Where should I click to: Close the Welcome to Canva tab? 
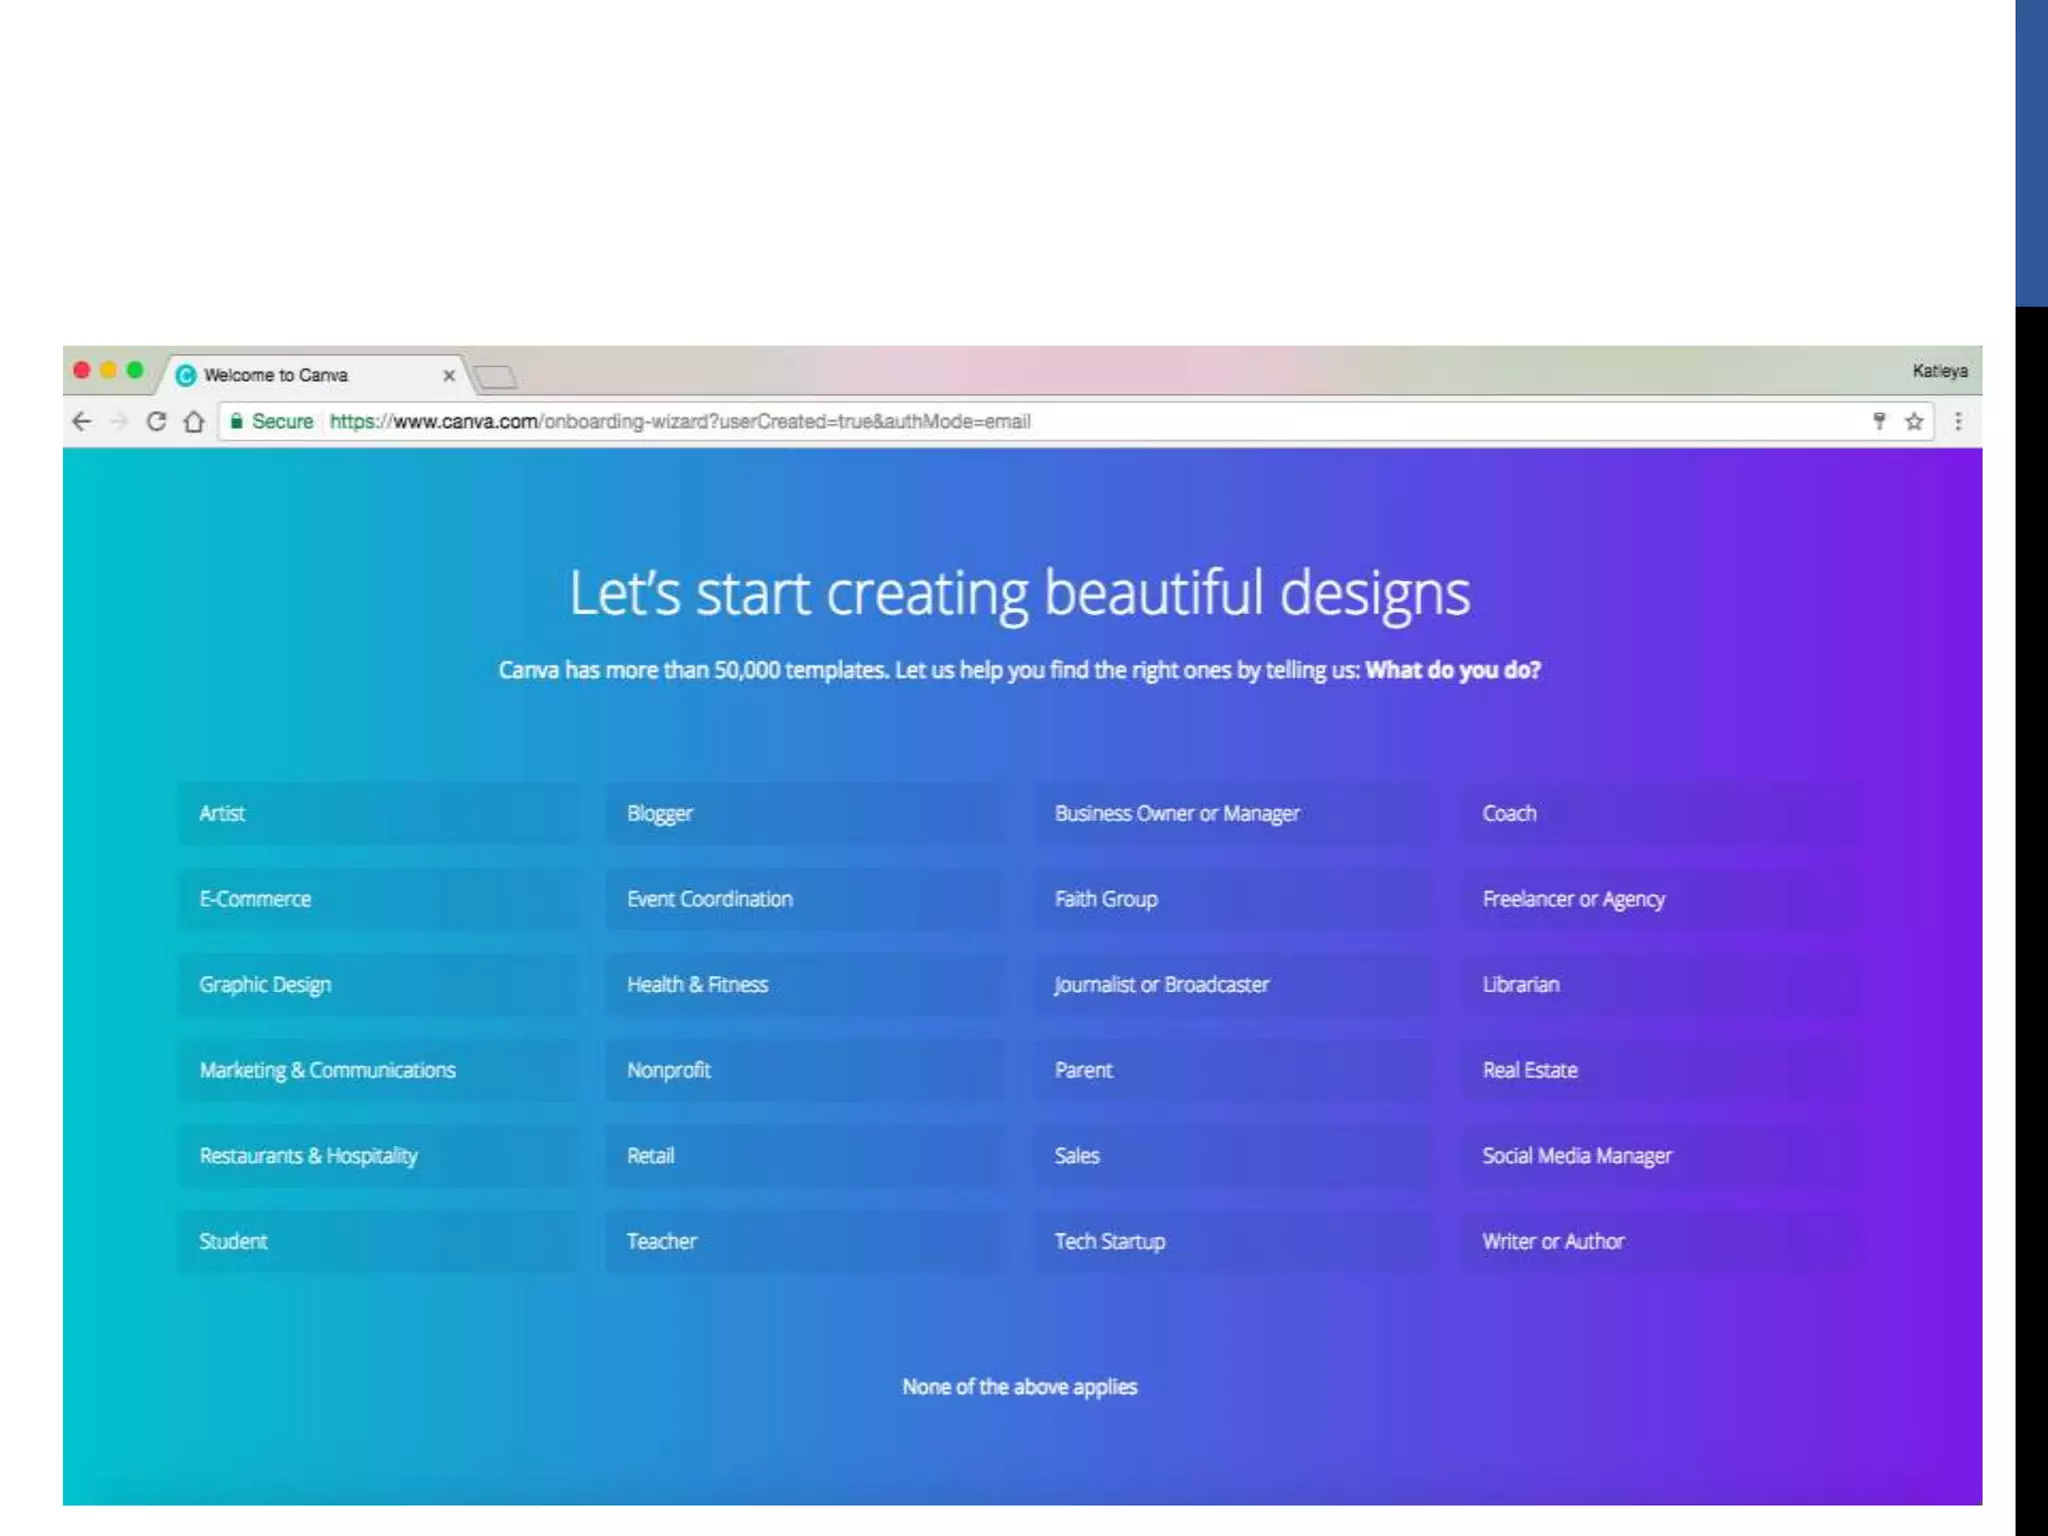click(x=449, y=375)
